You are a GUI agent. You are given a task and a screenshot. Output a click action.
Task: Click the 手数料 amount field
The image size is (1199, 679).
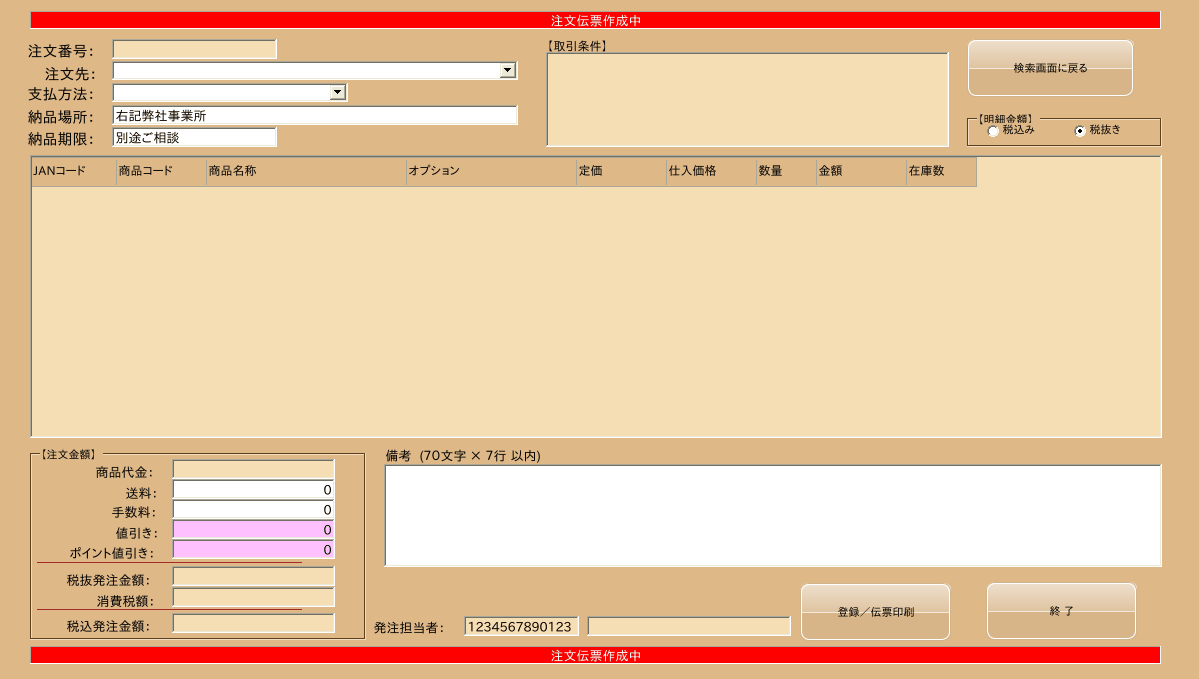click(x=254, y=509)
